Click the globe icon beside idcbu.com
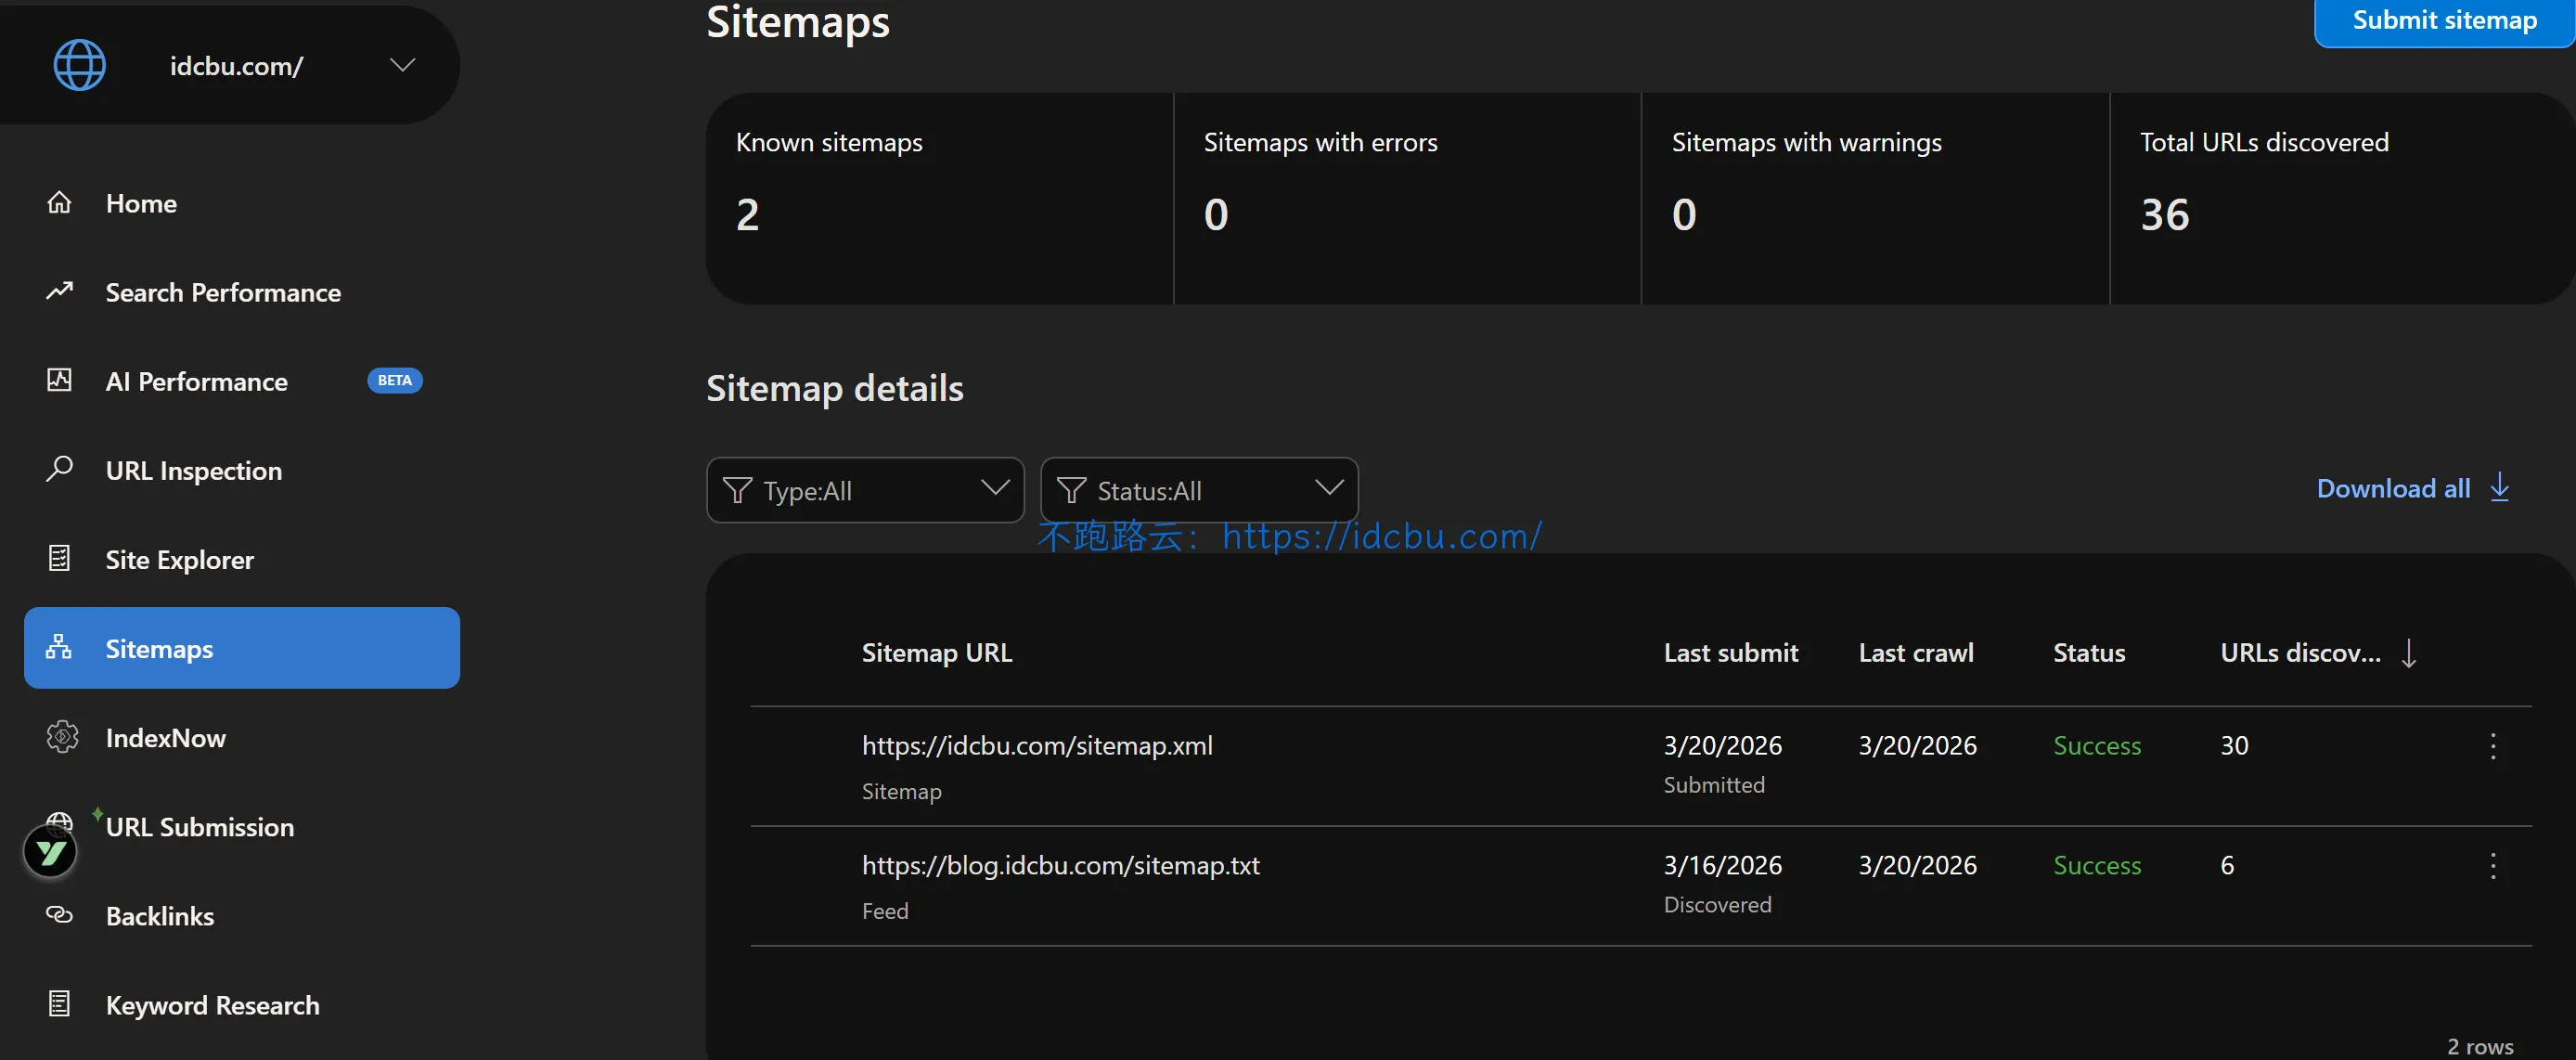 pos(79,65)
